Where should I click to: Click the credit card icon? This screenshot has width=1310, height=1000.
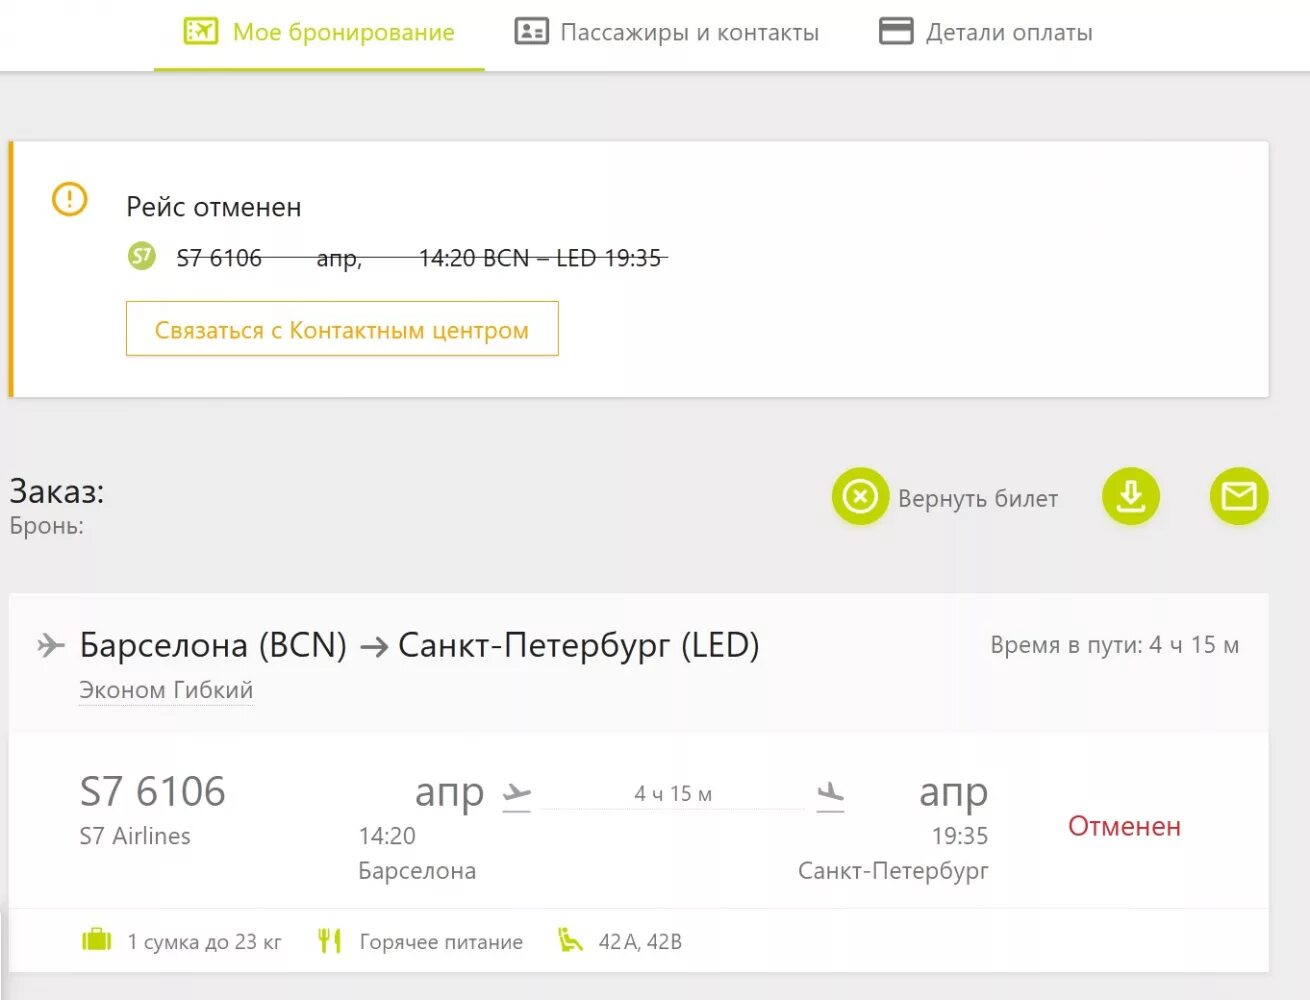[896, 31]
